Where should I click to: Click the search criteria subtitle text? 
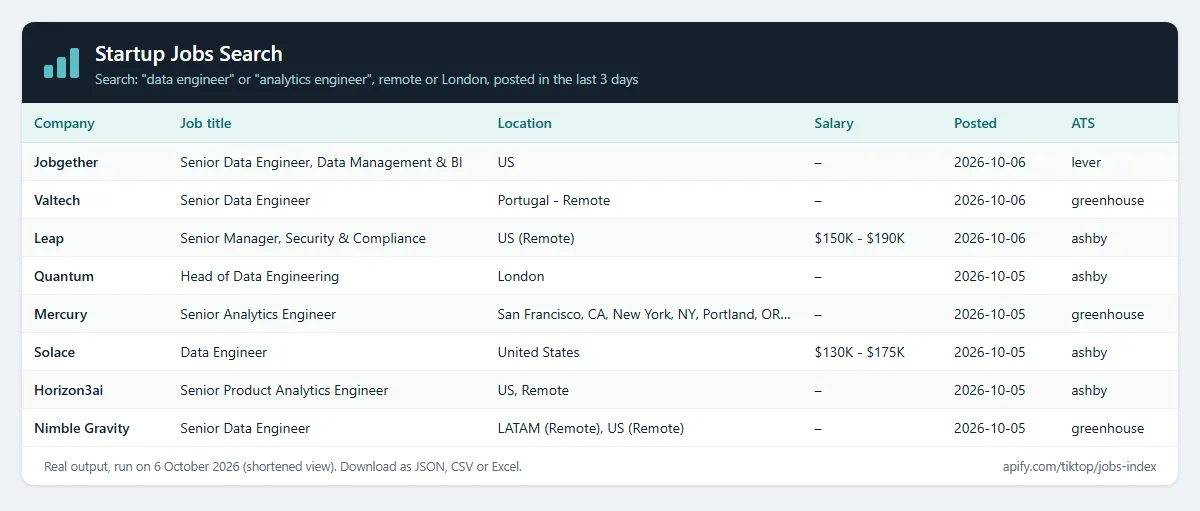click(366, 79)
